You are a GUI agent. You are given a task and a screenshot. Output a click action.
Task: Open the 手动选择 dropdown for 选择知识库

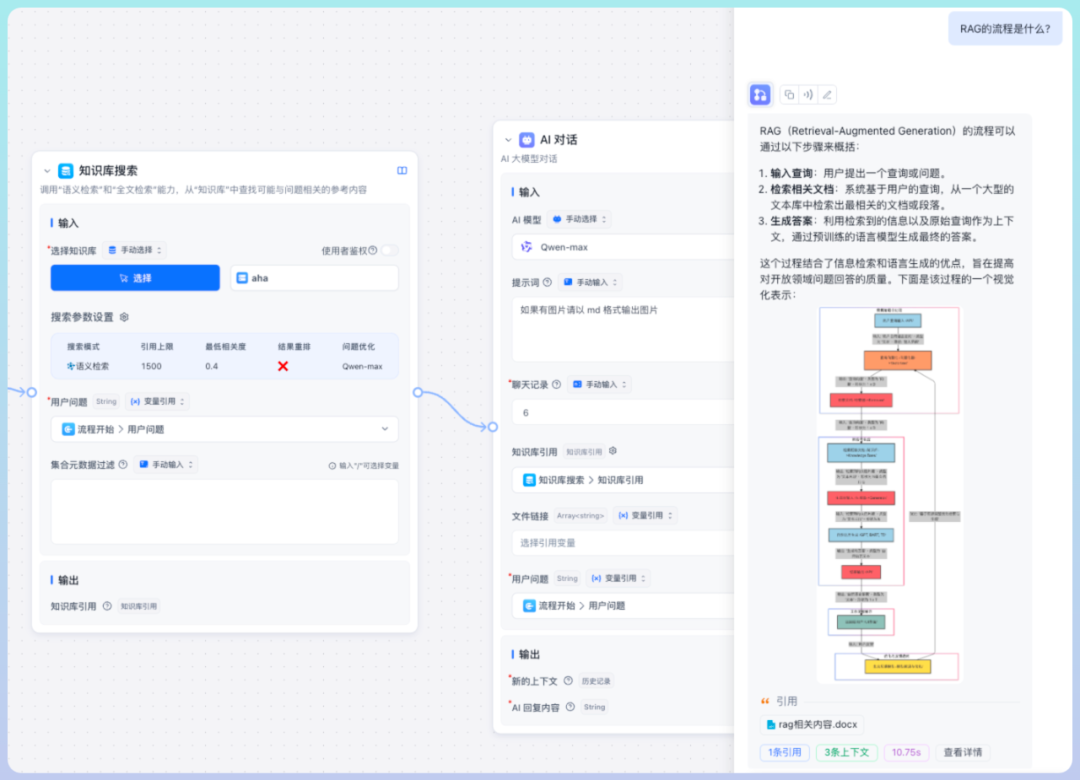[x=135, y=250]
